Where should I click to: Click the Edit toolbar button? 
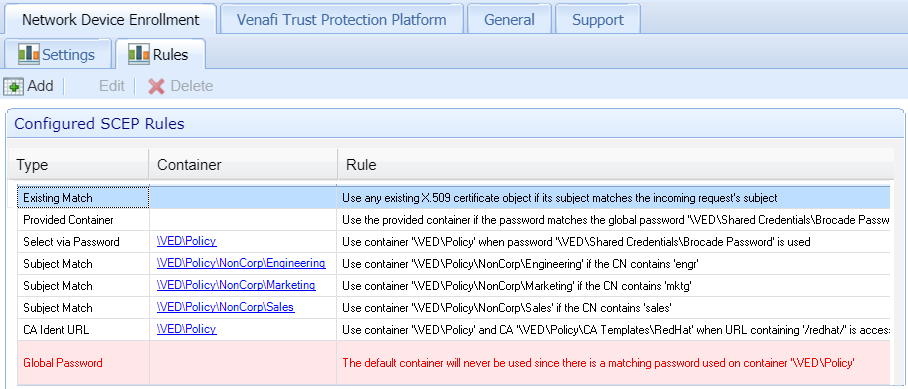(x=111, y=86)
